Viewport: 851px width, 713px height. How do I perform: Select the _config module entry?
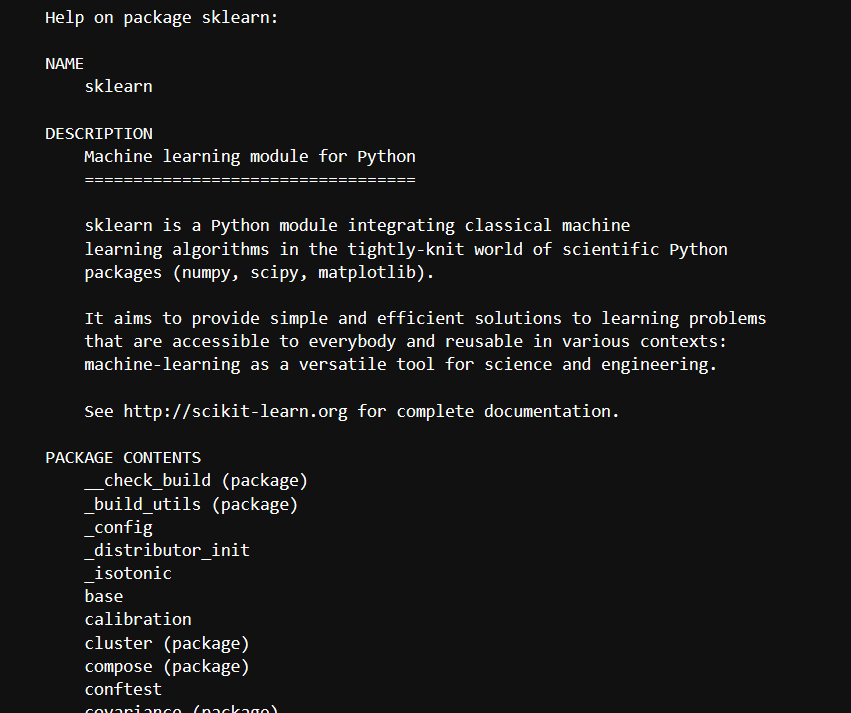[119, 528]
